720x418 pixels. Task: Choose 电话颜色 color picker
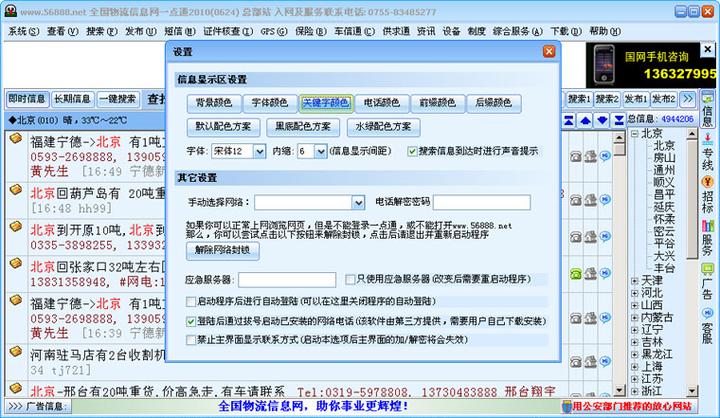coord(382,103)
